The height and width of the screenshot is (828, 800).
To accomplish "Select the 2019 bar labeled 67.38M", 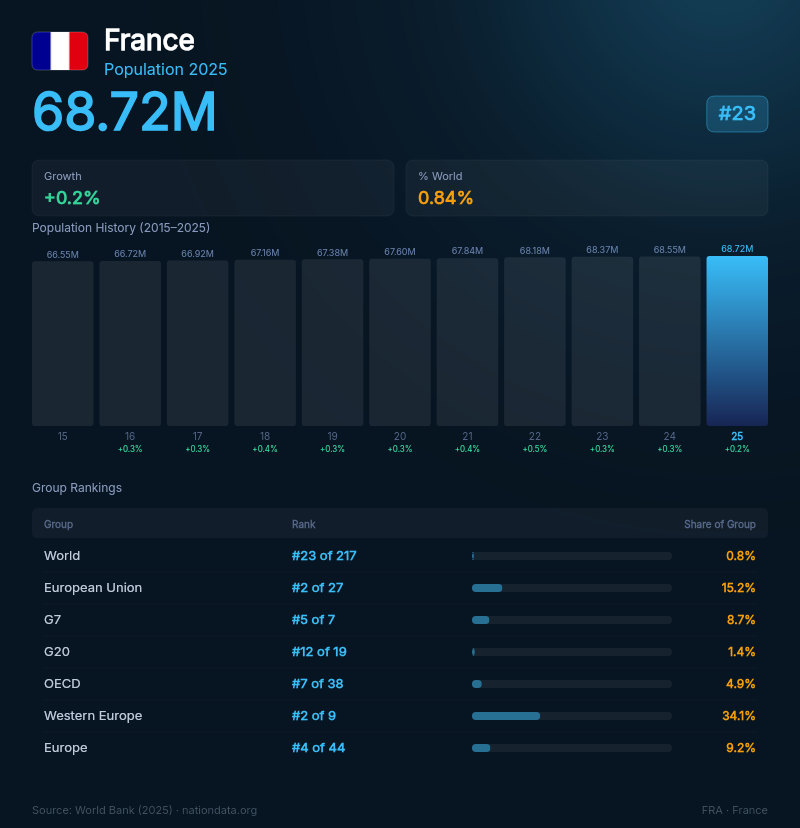I will coord(333,342).
